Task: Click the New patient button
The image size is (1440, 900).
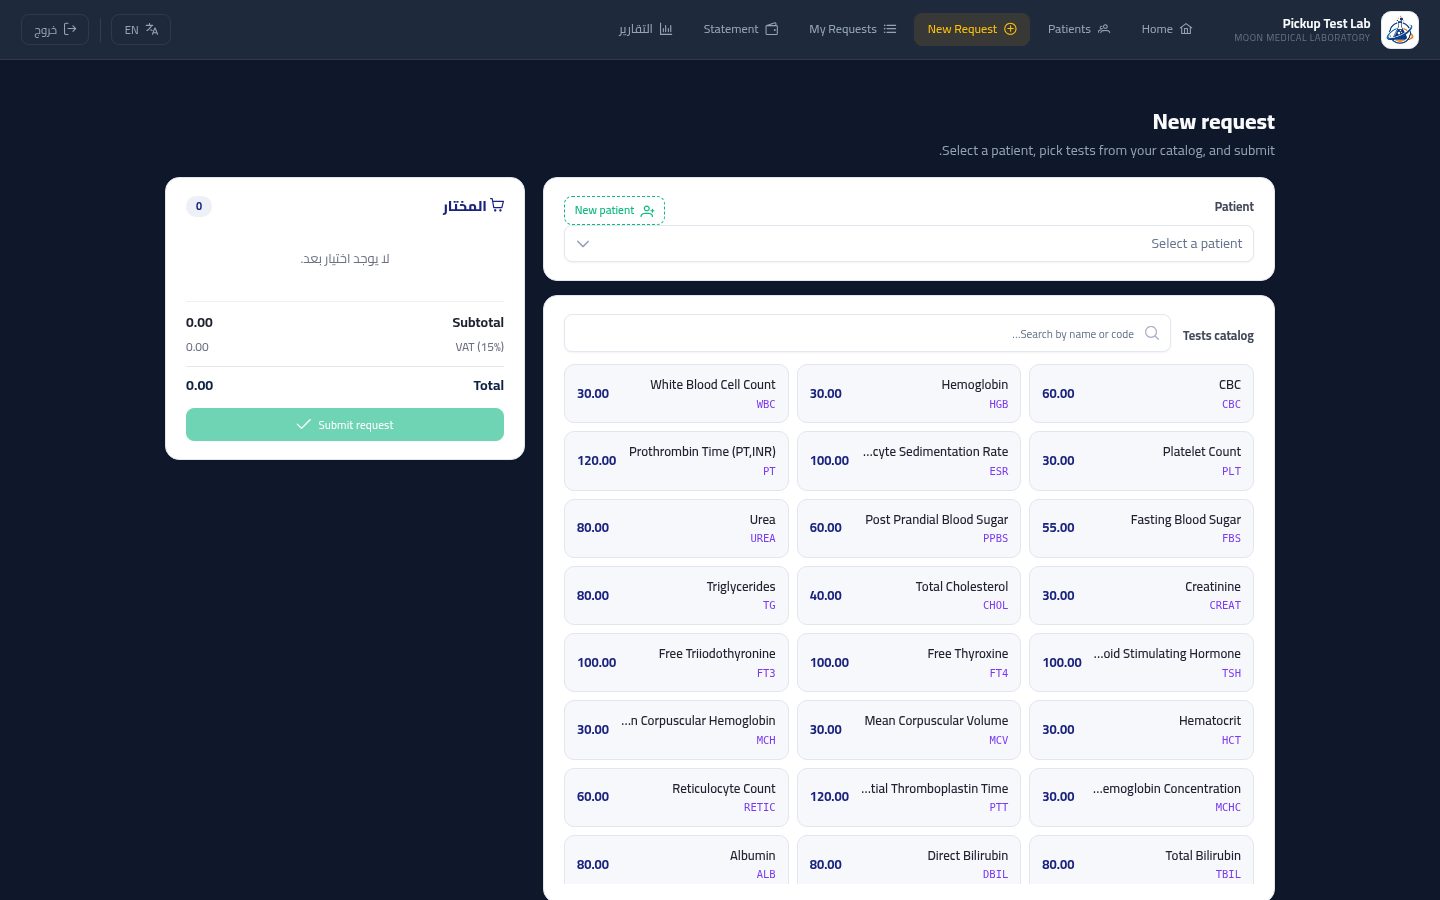Action: (x=614, y=210)
